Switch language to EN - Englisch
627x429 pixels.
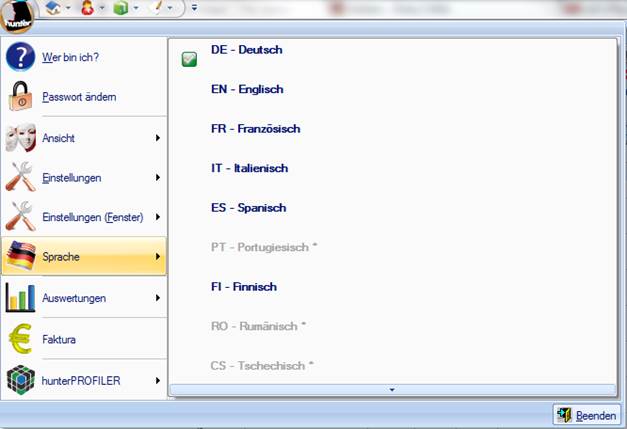coord(246,89)
